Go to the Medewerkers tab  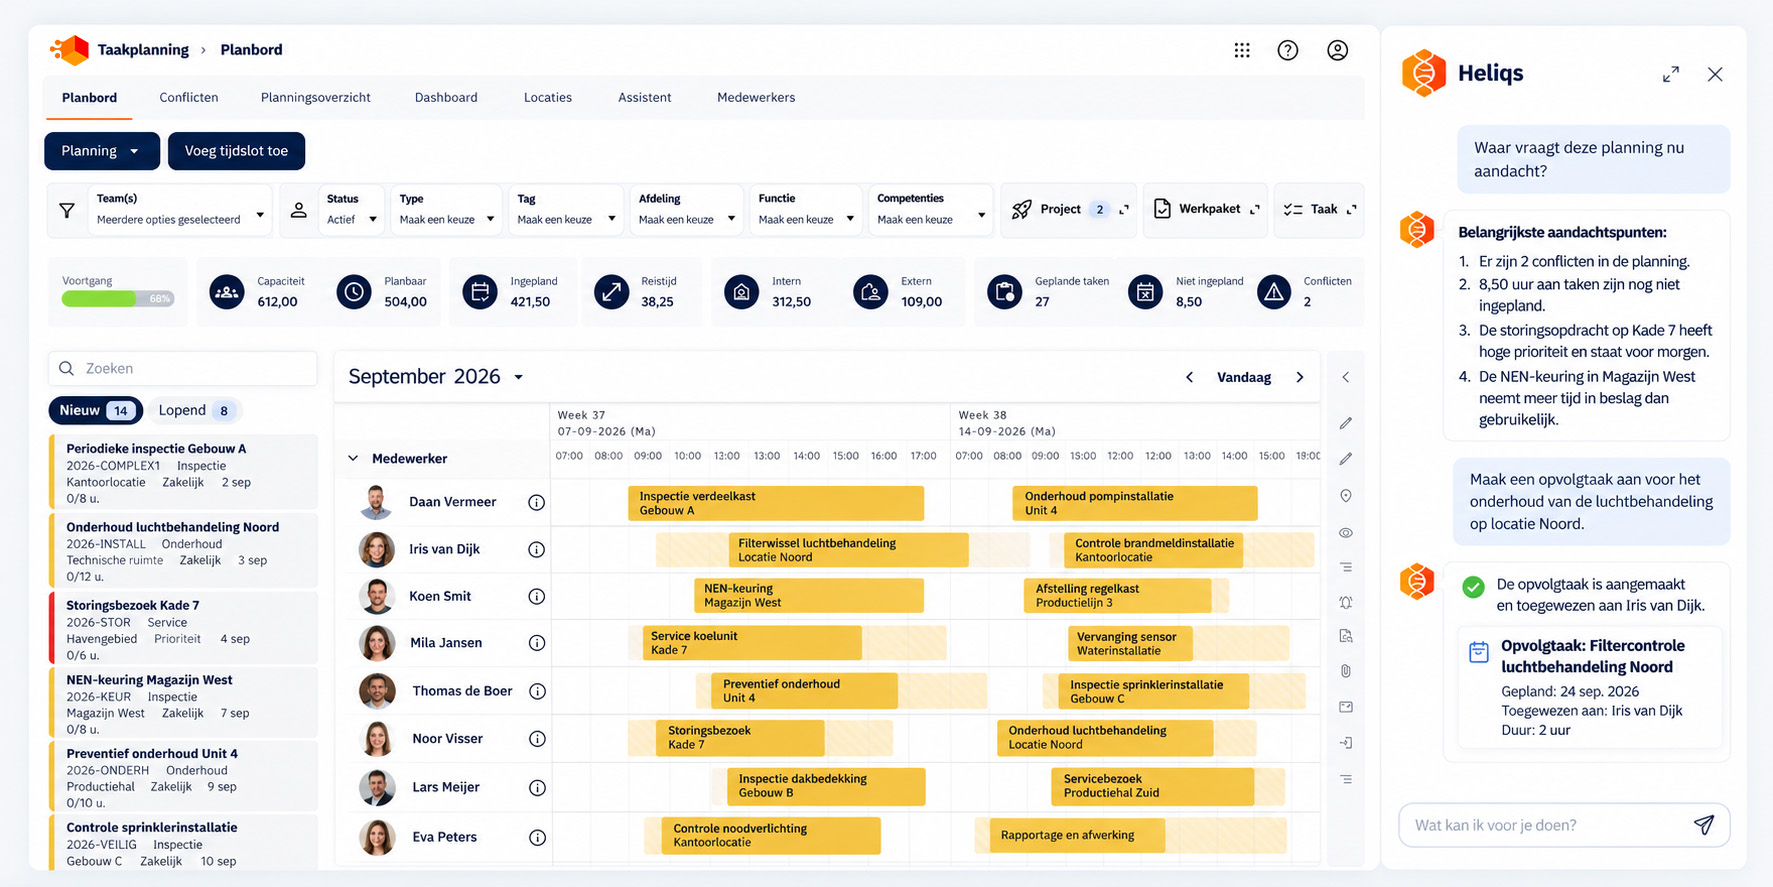756,97
